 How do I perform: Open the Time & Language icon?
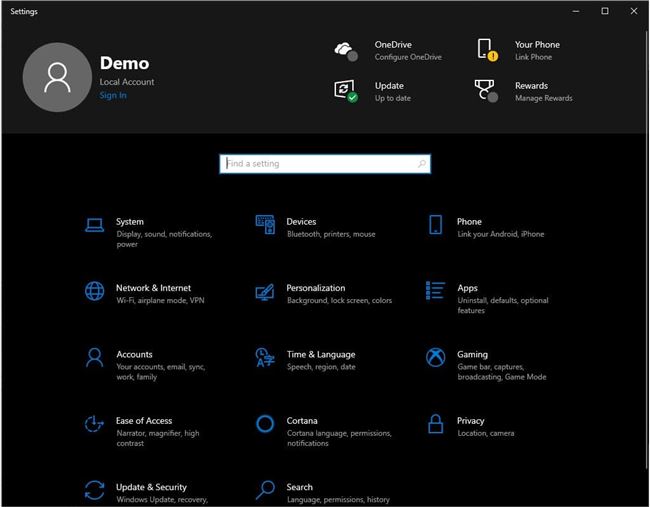tap(265, 357)
